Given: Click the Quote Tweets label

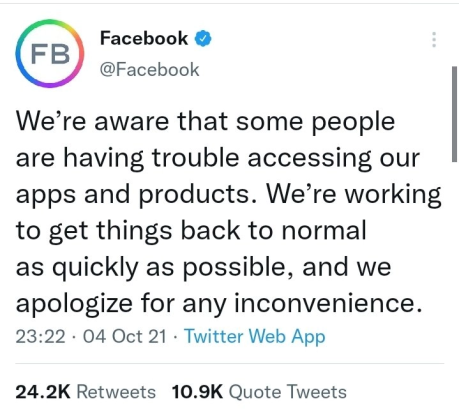Looking at the screenshot, I should [x=287, y=392].
